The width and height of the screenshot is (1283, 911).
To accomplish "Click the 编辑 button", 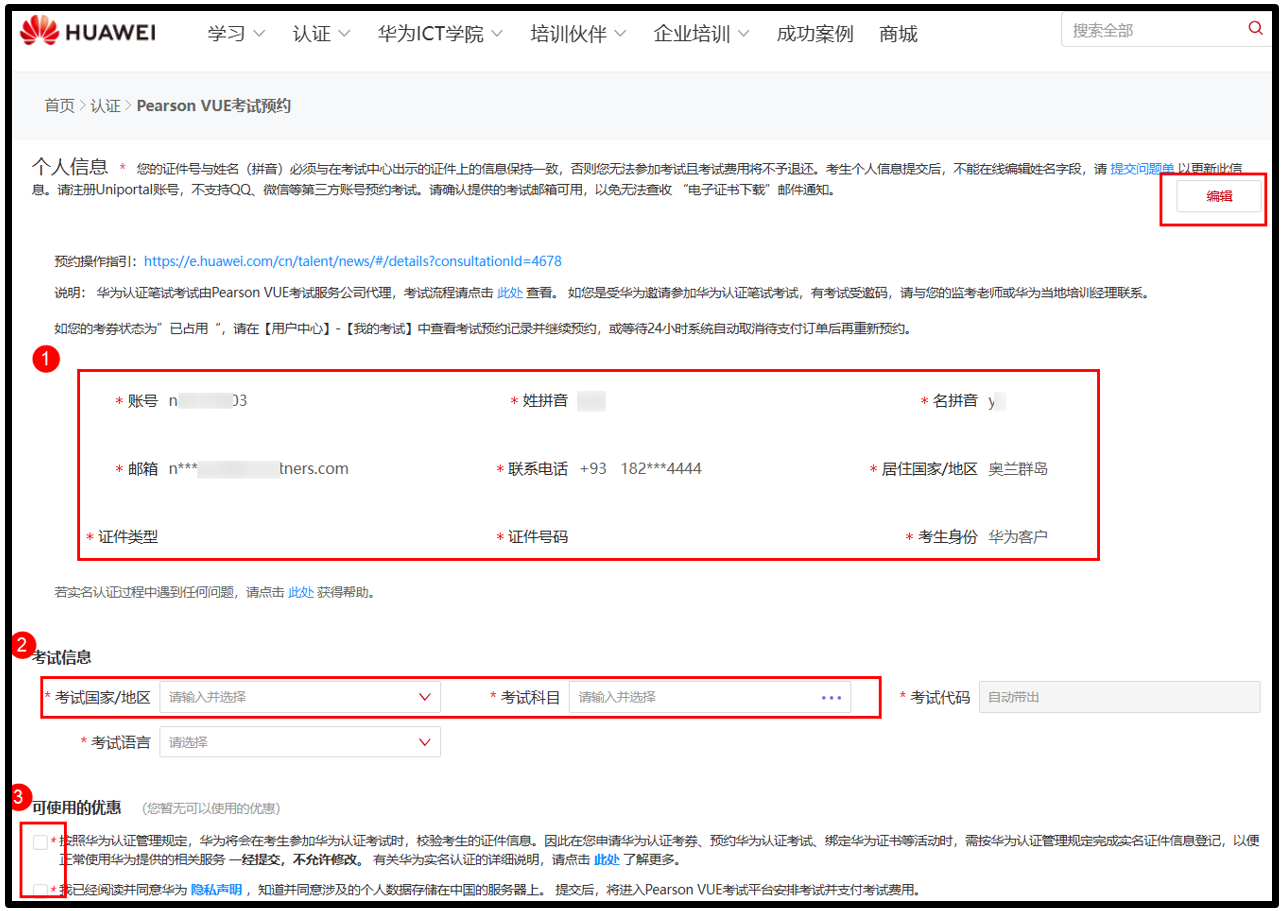I will point(1219,197).
